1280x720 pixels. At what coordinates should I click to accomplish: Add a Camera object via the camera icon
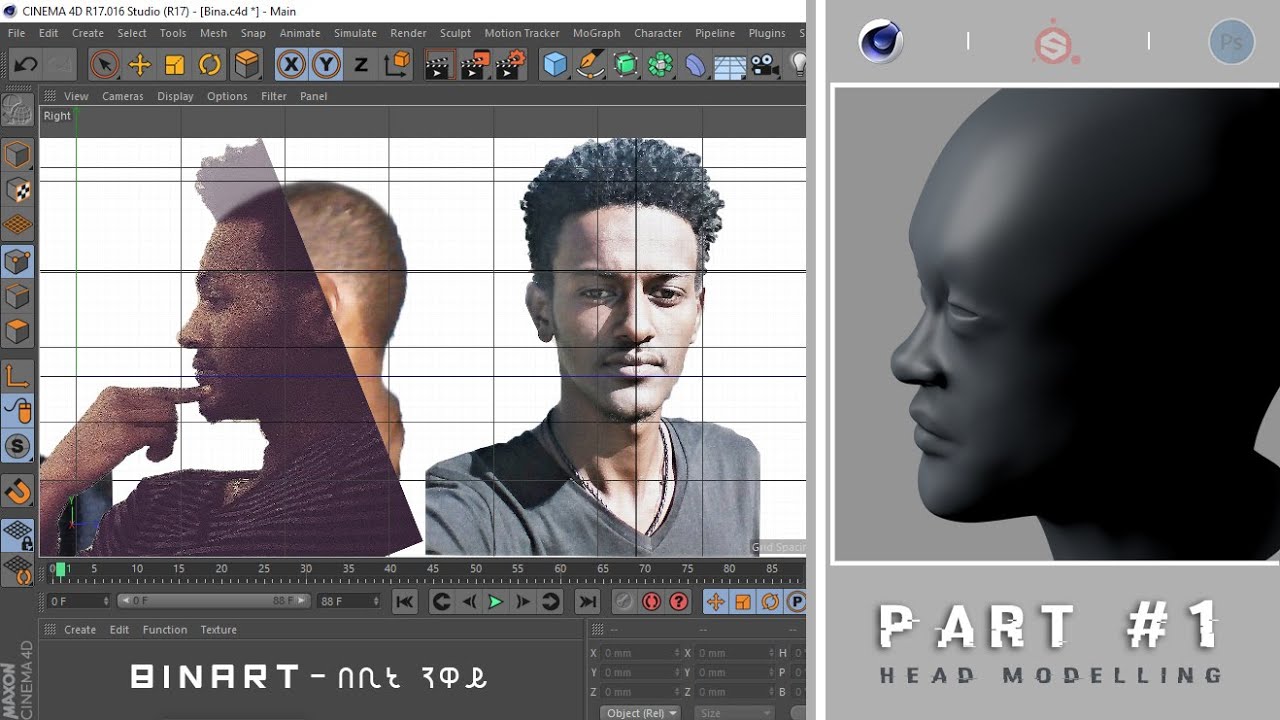pos(765,66)
